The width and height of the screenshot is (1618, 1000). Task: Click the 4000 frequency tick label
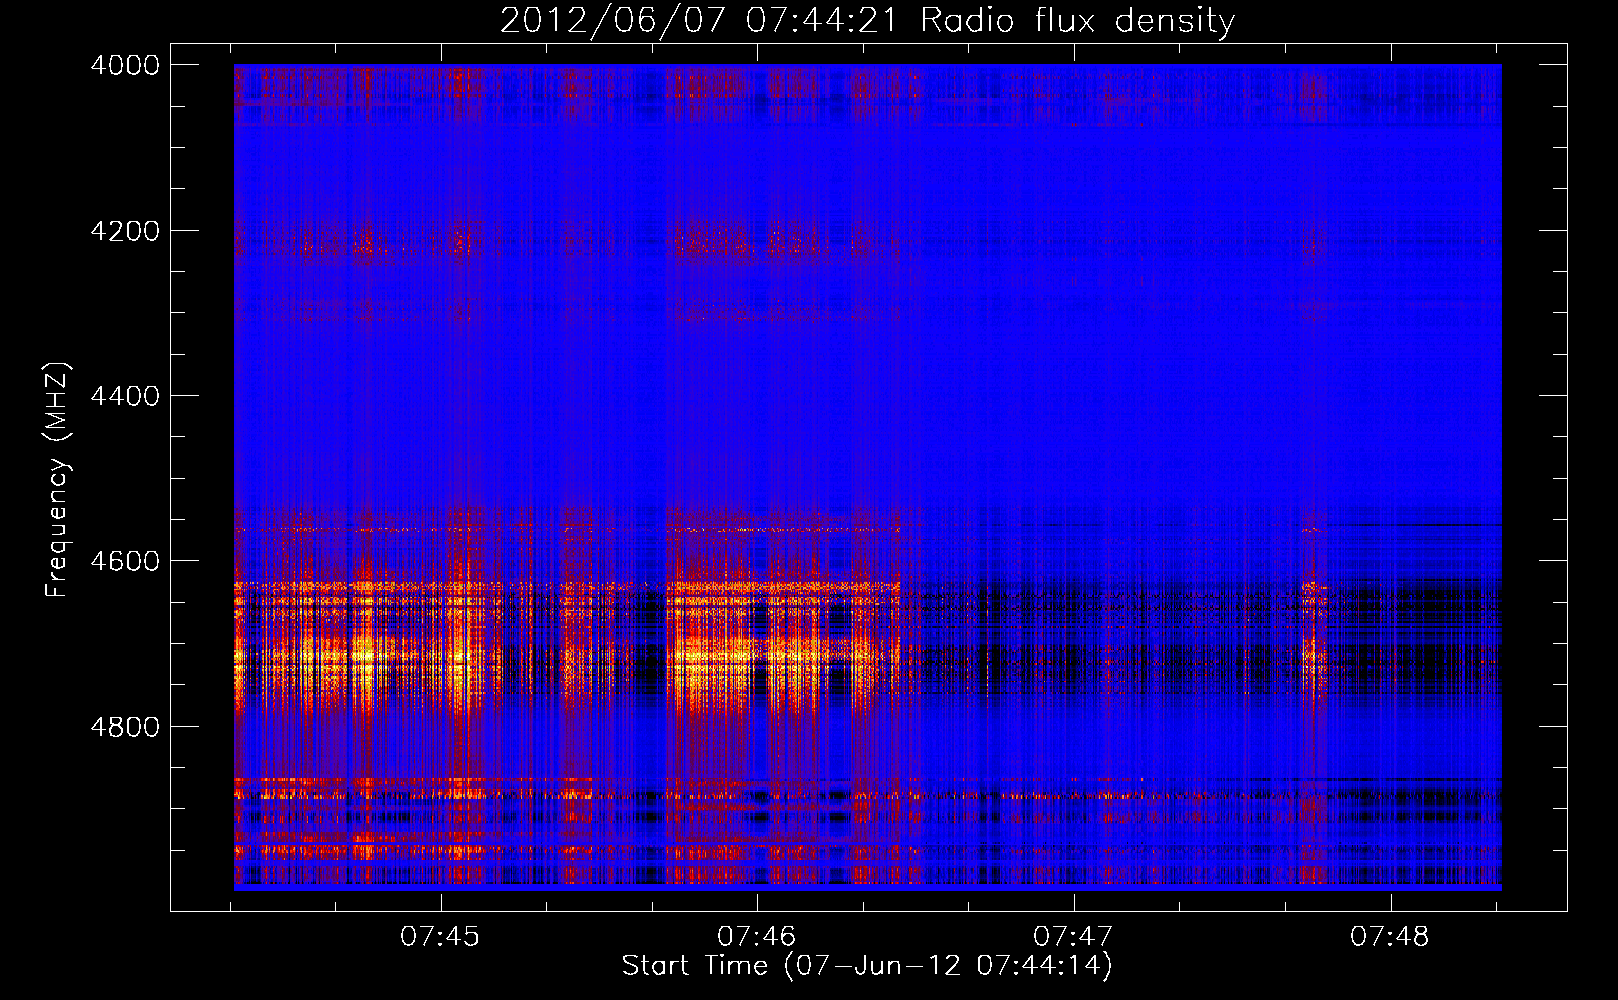125,65
